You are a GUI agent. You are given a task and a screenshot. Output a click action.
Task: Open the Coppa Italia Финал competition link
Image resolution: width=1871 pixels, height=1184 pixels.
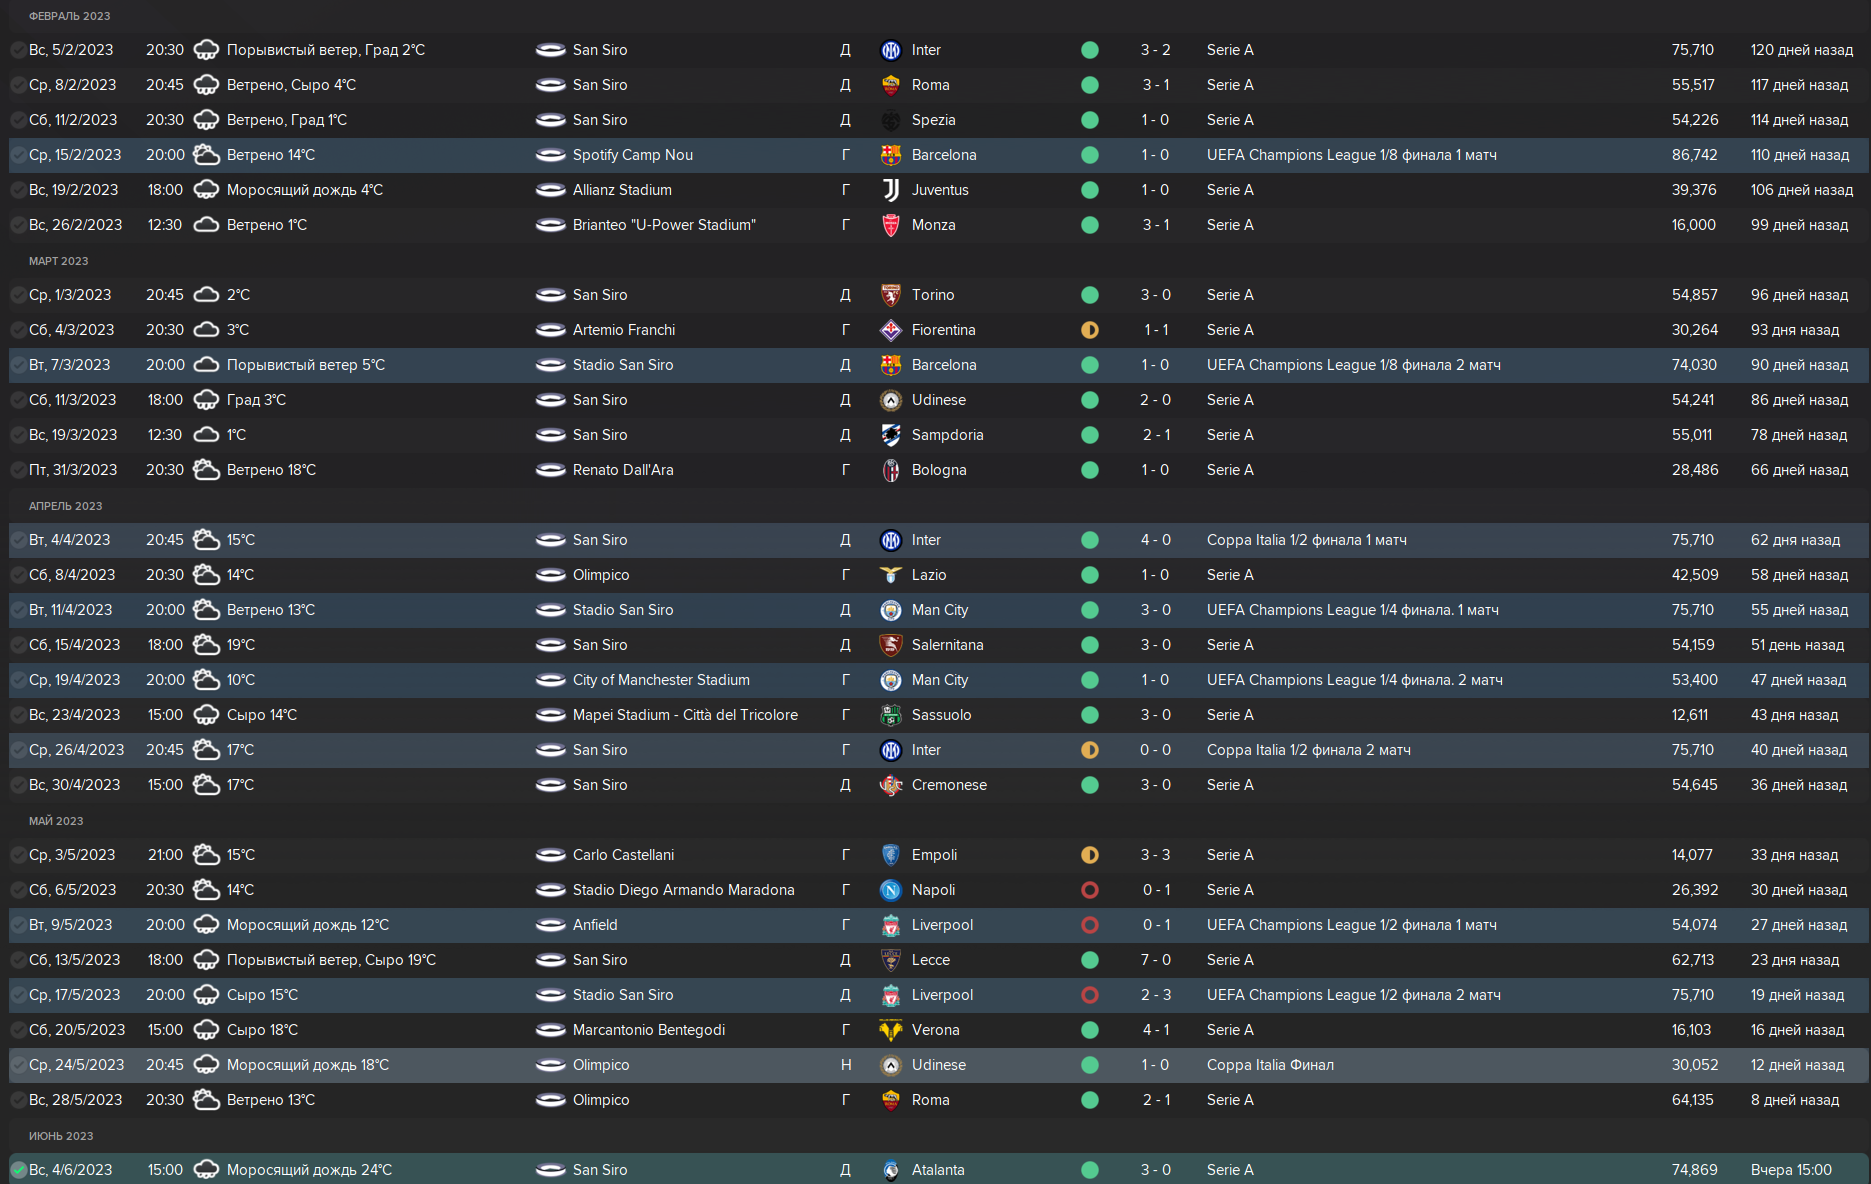pos(1270,1065)
